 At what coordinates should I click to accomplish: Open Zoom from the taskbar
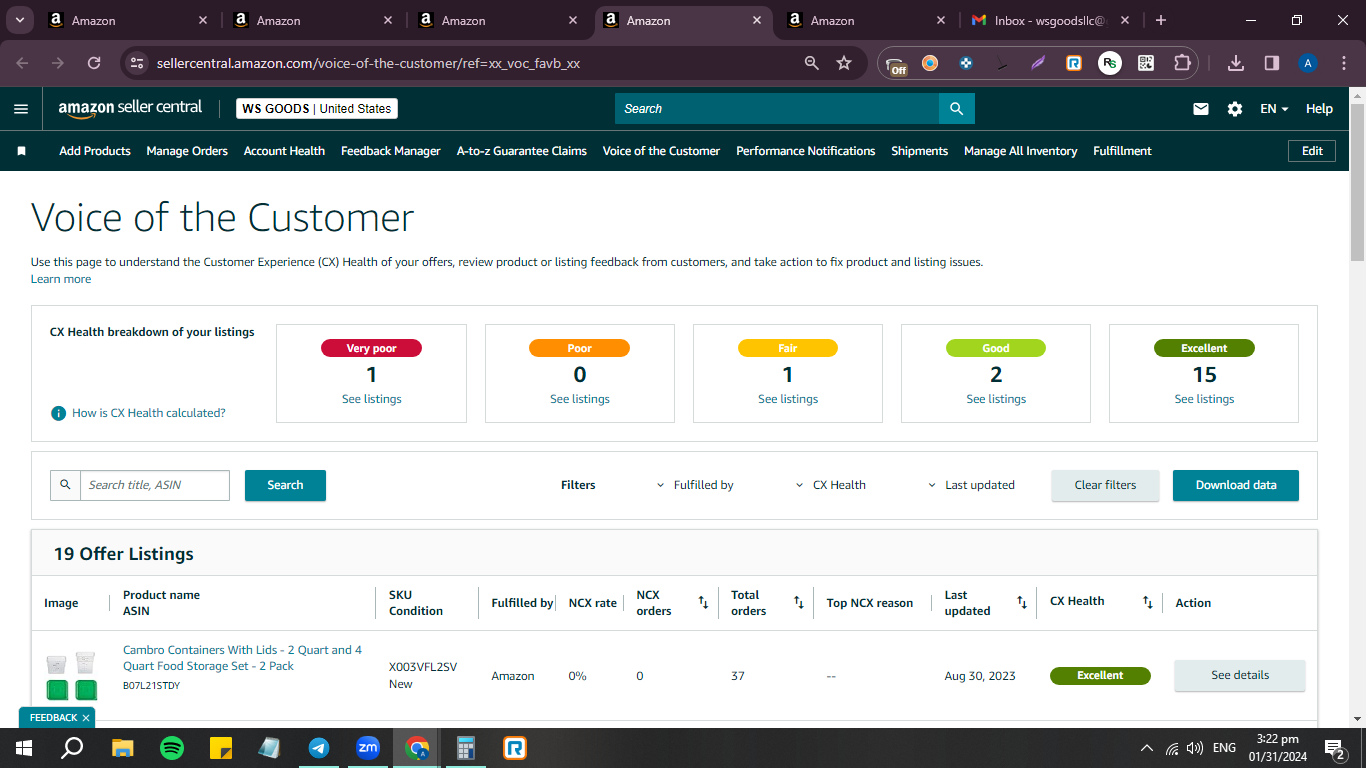[368, 747]
